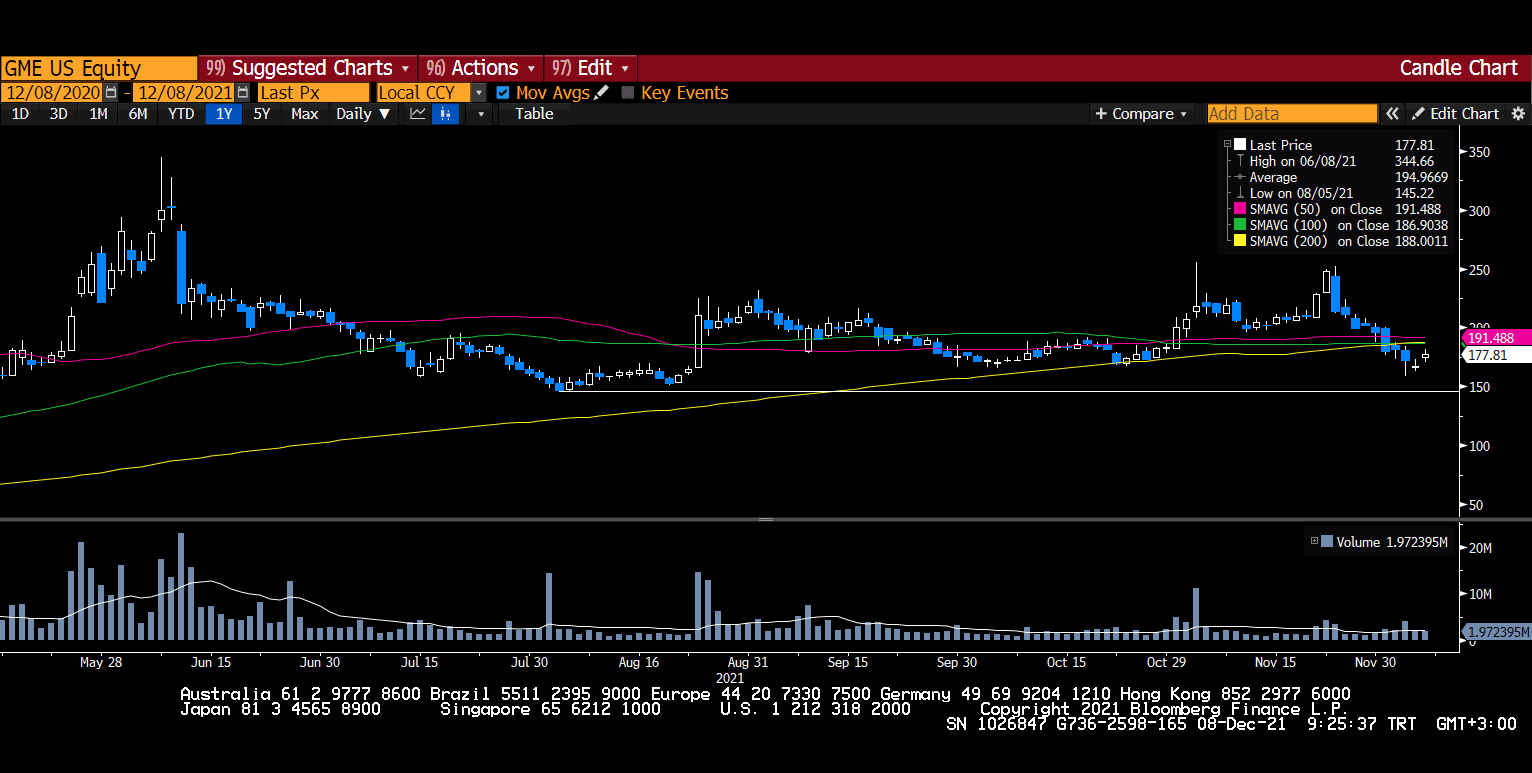The image size is (1532, 773).
Task: Toggle the Mov Avgs checkbox
Action: click(503, 92)
